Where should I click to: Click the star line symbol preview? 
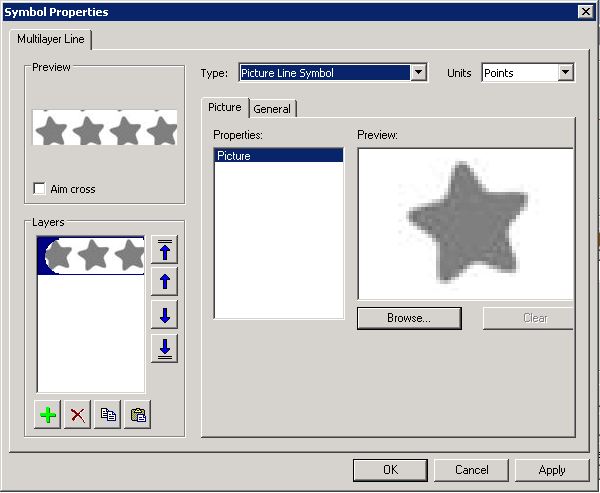[104, 127]
